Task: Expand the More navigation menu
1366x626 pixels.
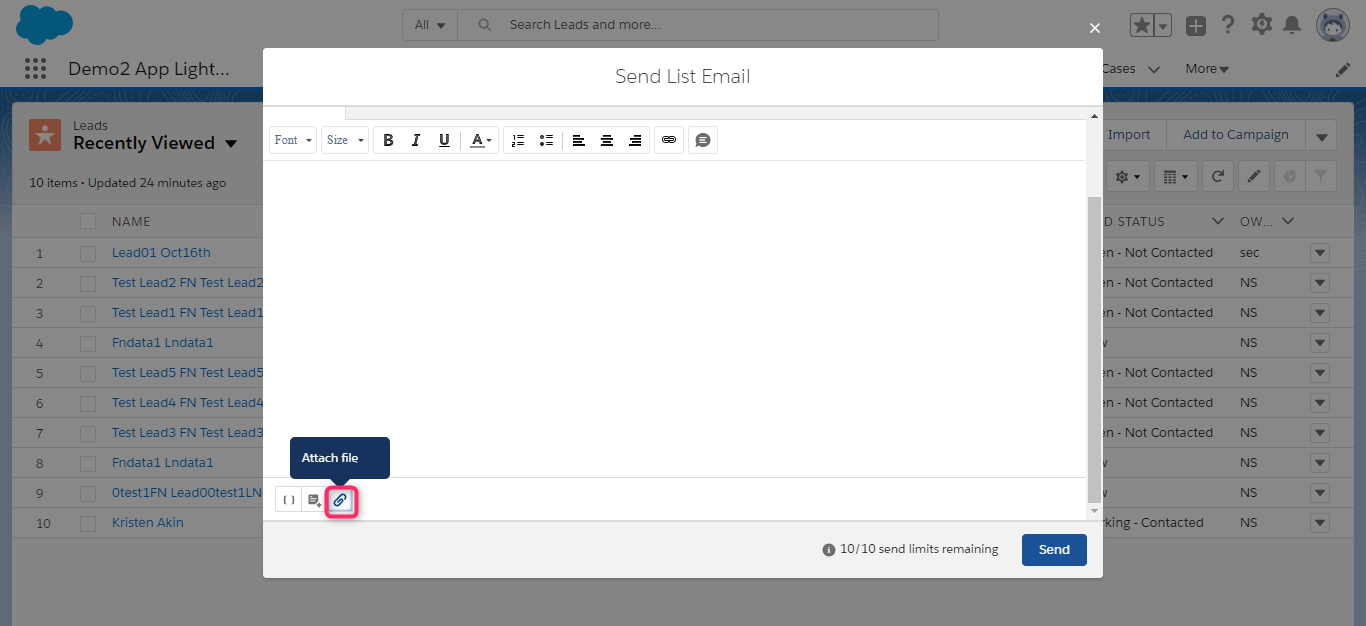Action: 1207,69
